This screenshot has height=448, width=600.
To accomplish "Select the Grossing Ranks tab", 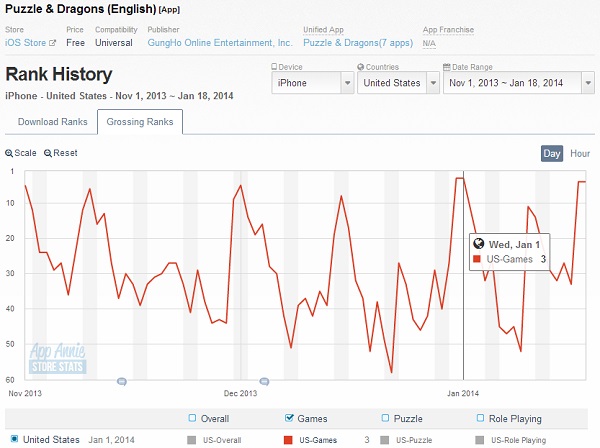I will (140, 122).
